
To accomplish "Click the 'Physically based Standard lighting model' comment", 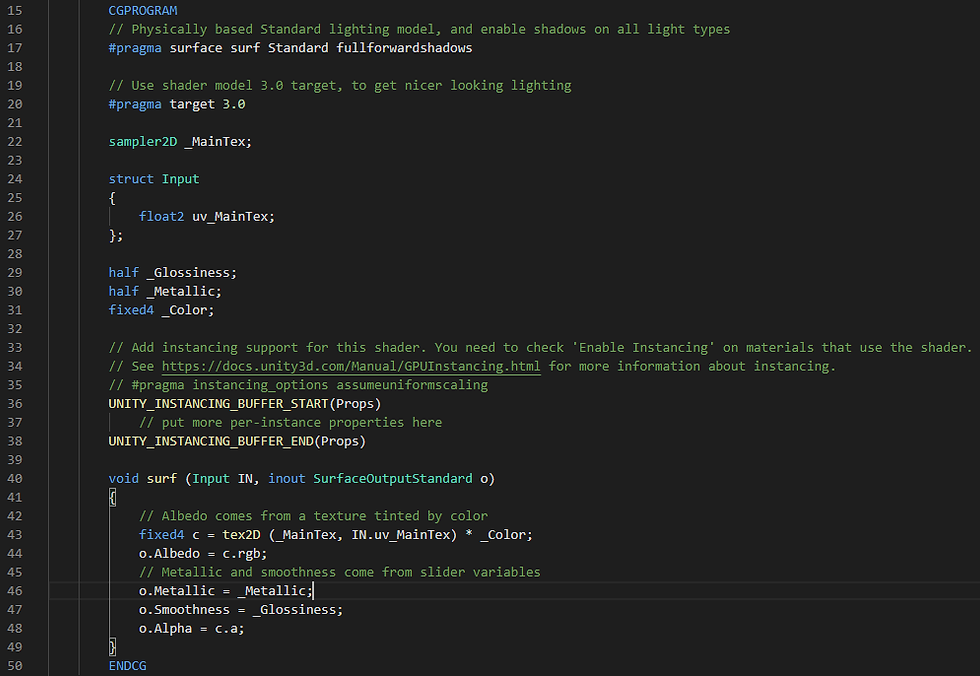I will coord(419,29).
